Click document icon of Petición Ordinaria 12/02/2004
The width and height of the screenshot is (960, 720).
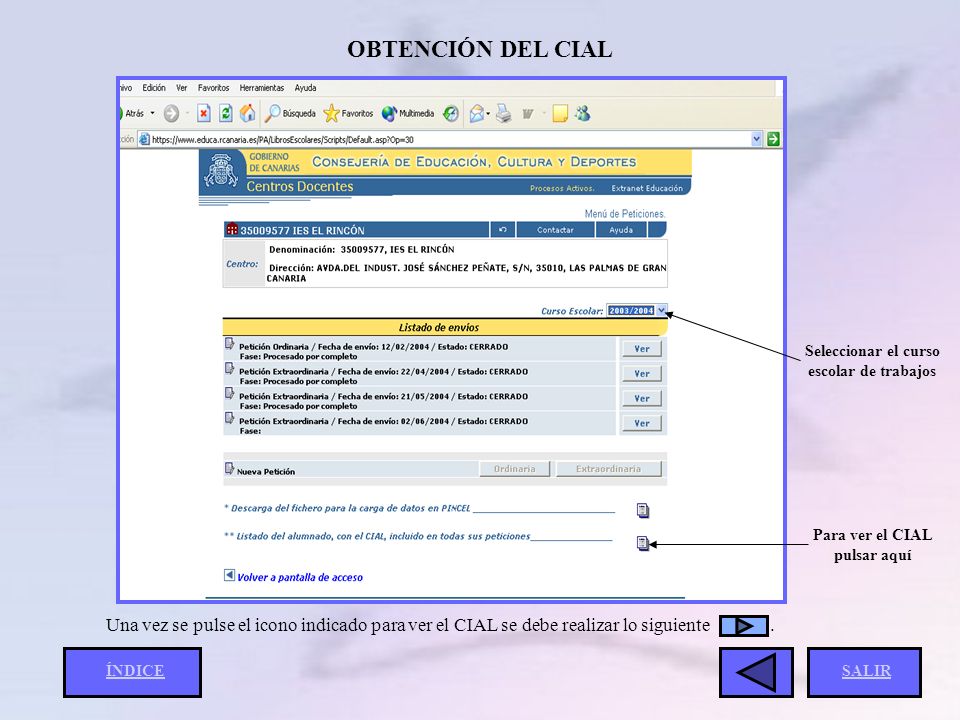tap(230, 343)
